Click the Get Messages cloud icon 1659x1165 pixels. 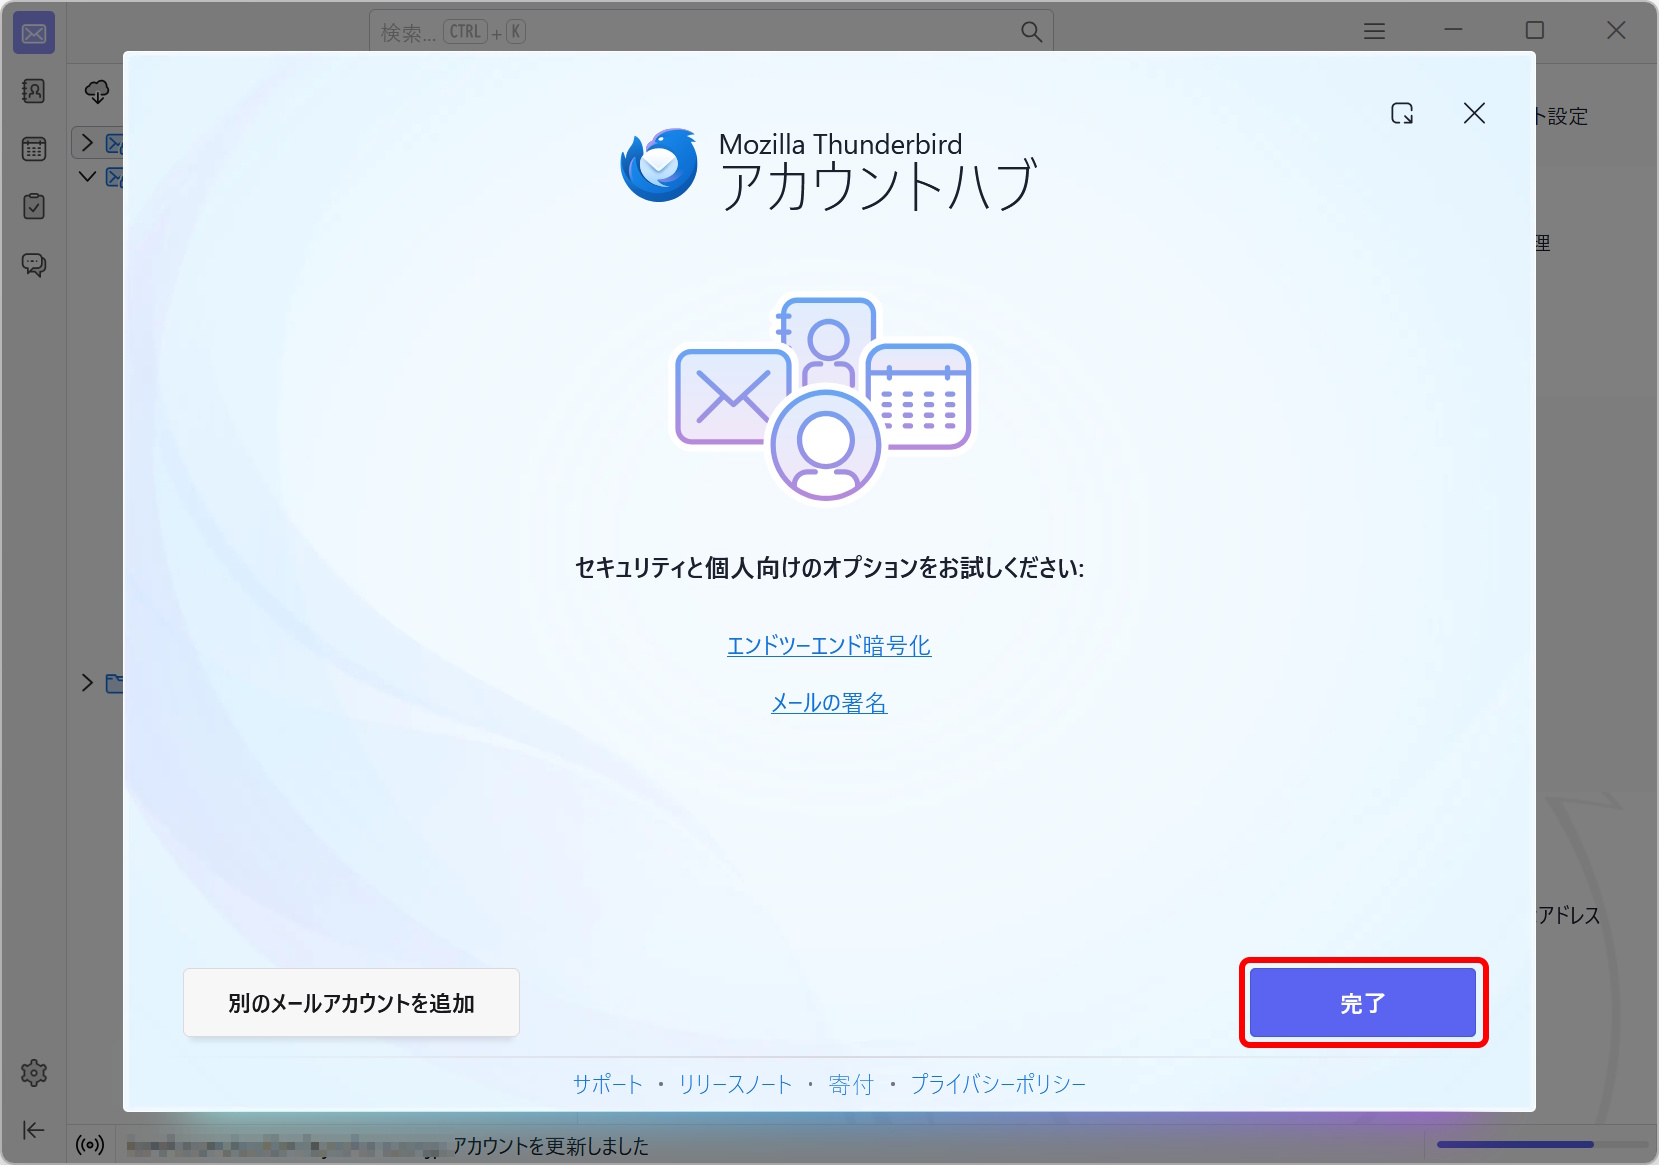[x=97, y=92]
